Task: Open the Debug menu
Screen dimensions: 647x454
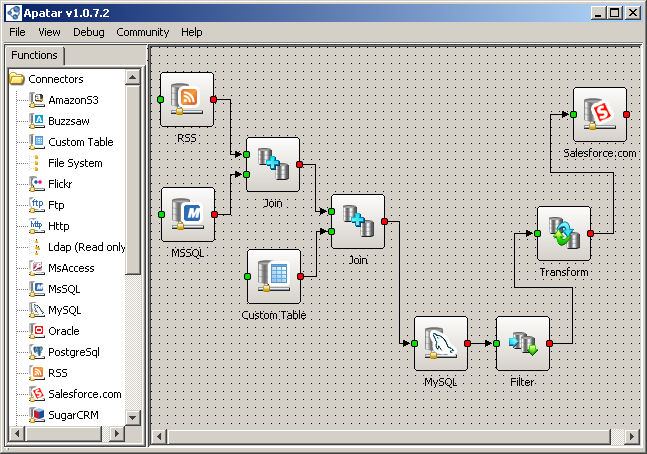Action: (89, 32)
